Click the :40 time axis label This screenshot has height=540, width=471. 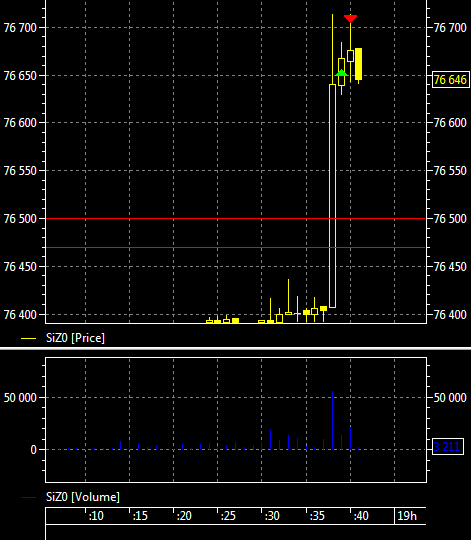361,516
